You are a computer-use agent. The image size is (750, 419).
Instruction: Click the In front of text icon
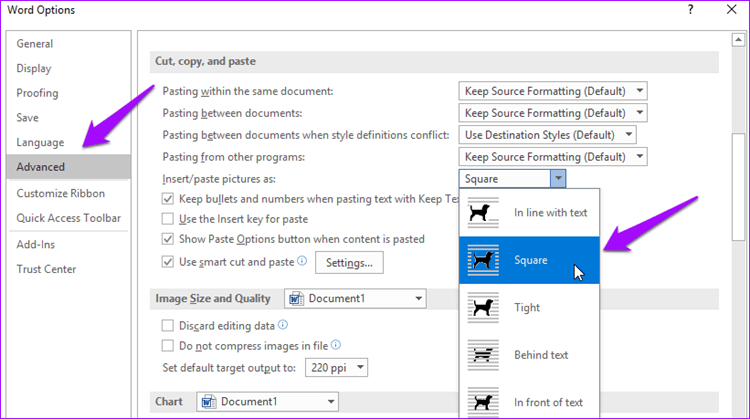(483, 402)
